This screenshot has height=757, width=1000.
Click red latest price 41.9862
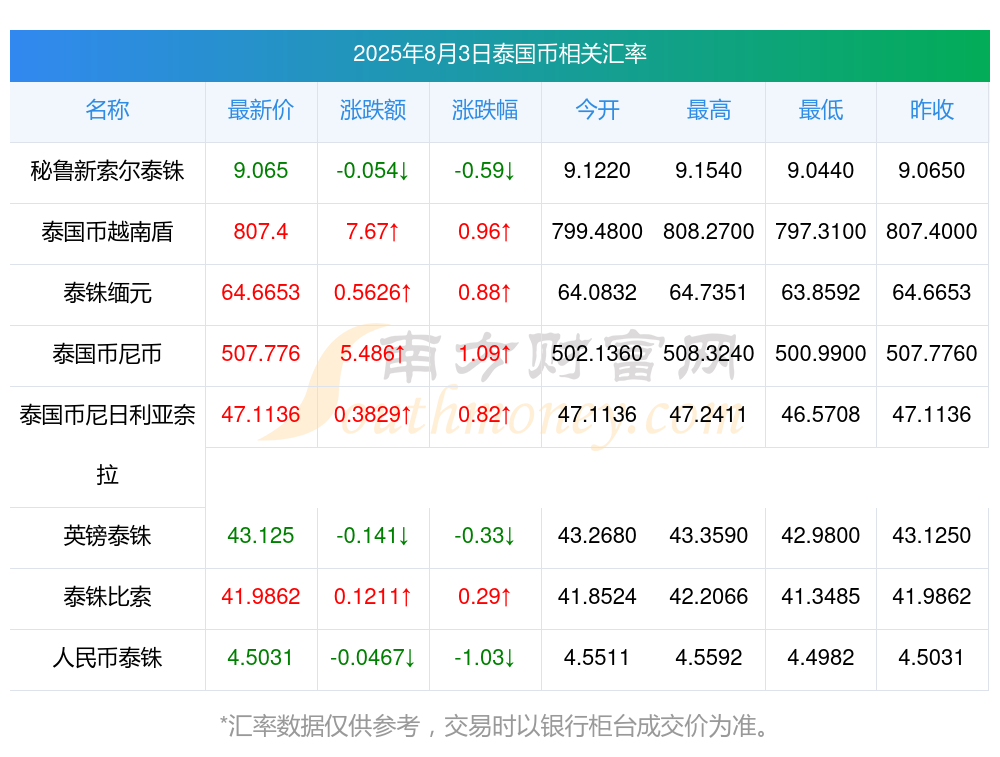(x=261, y=597)
